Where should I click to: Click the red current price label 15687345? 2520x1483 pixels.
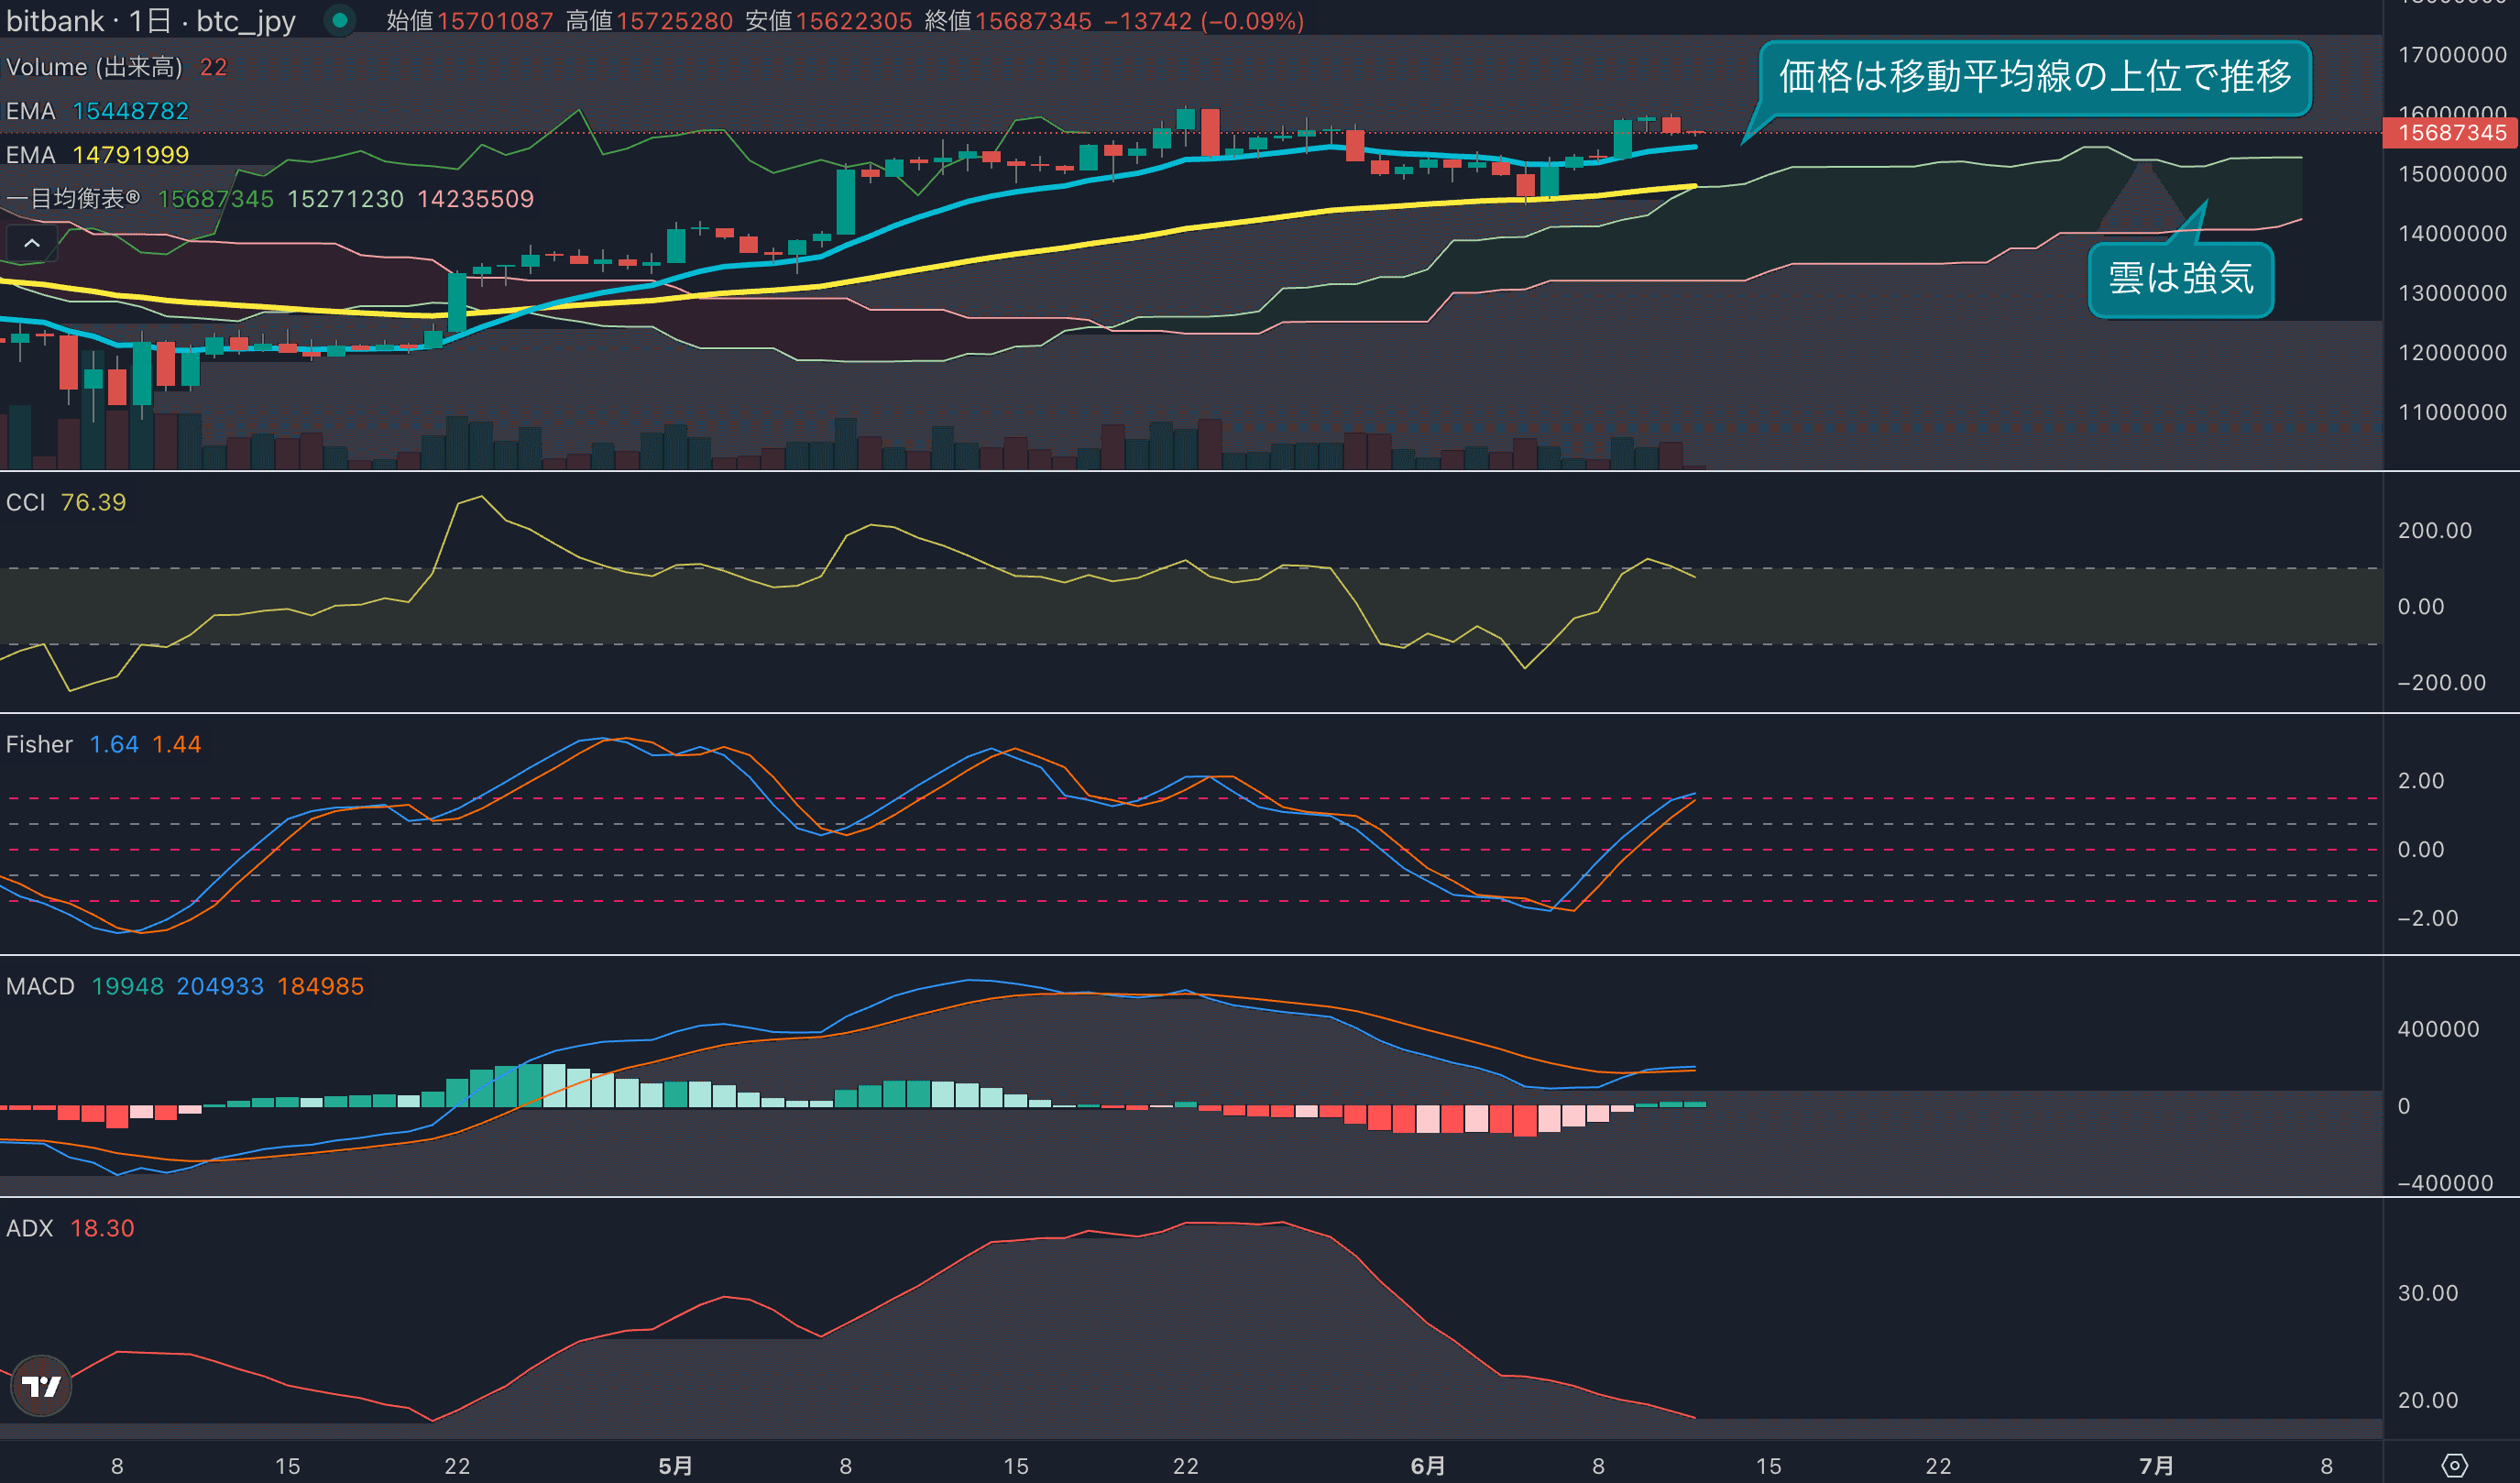click(x=2451, y=133)
